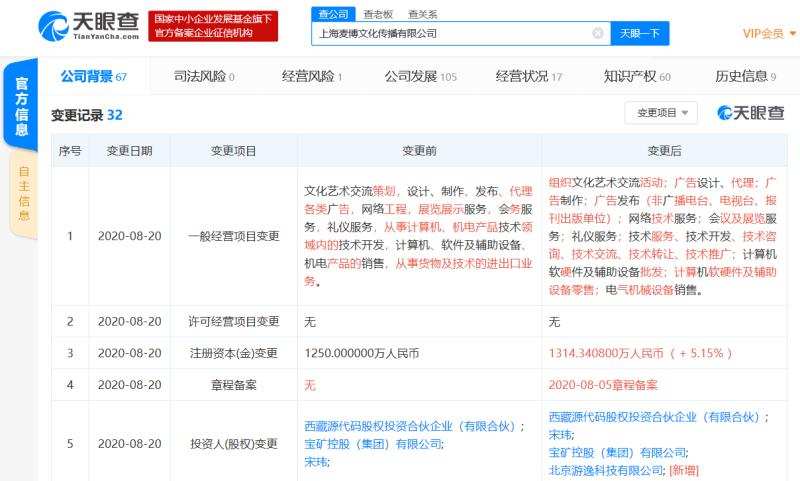Clear the search box with X icon

598,33
